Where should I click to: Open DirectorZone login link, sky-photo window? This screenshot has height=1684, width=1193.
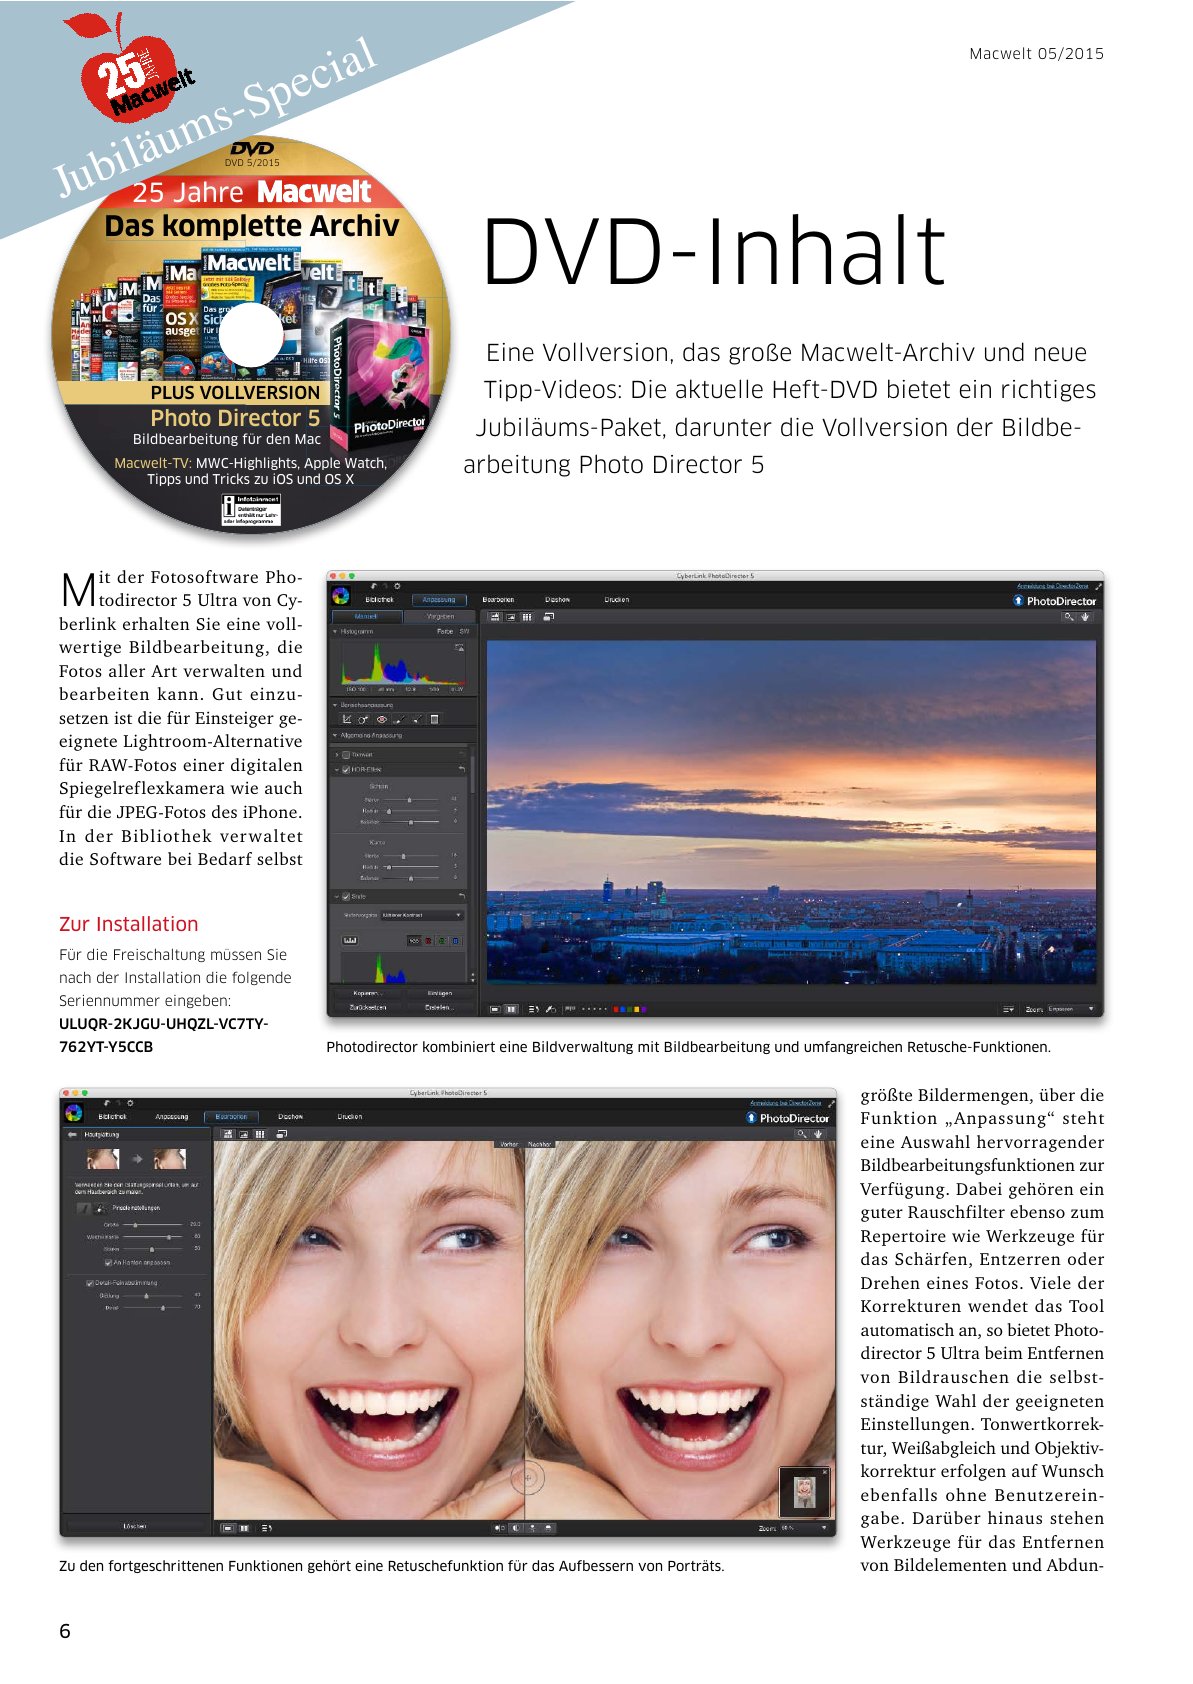(1053, 586)
